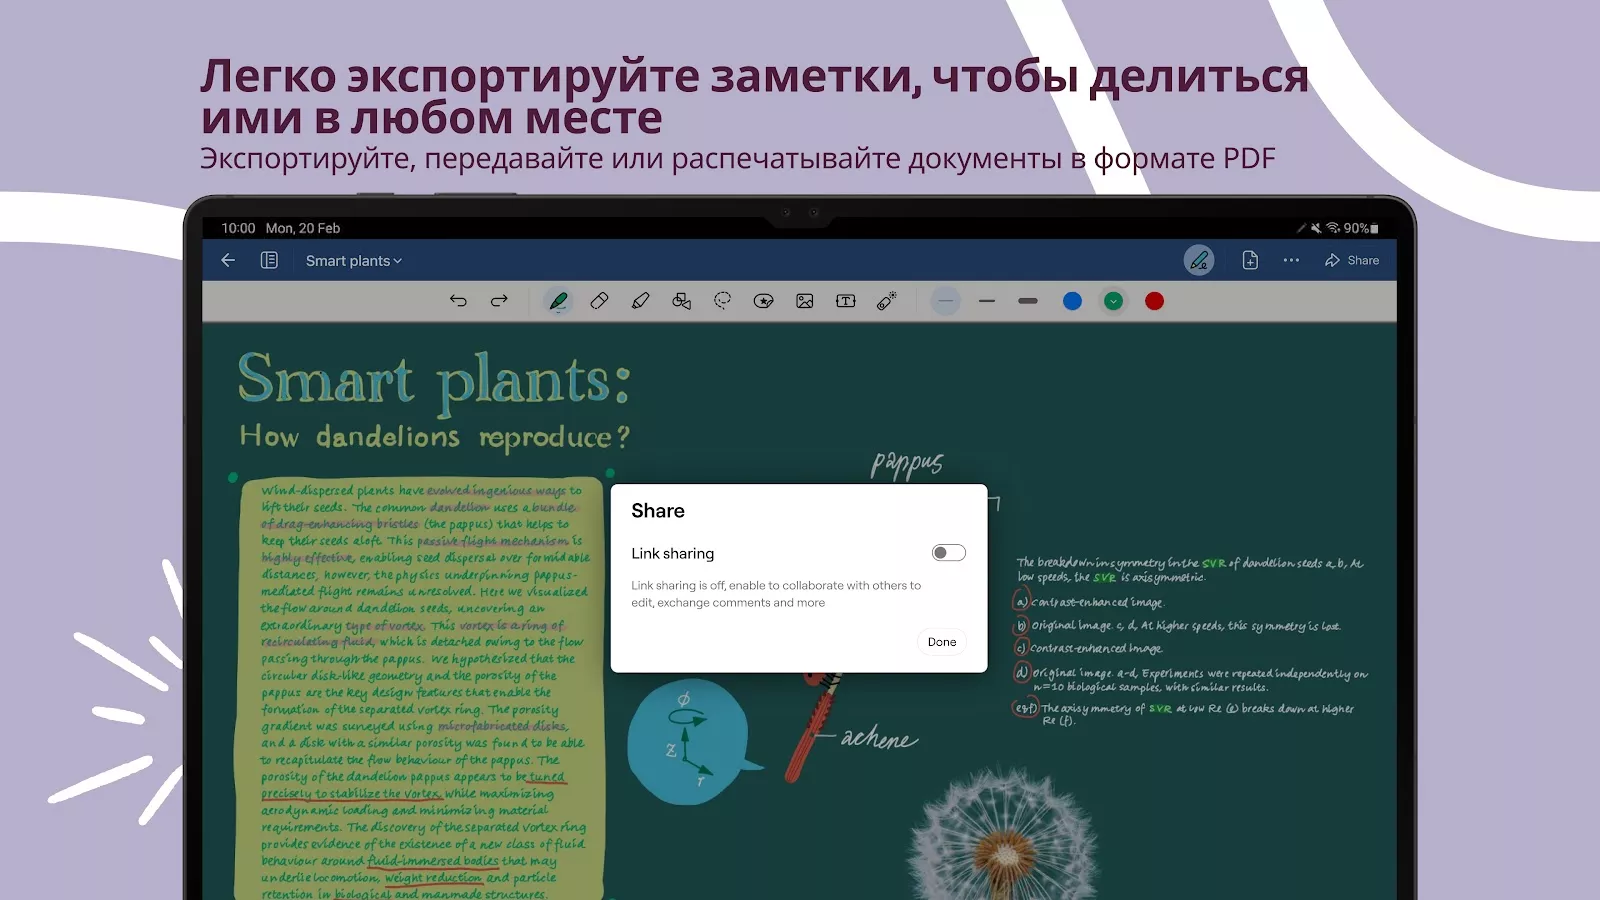Click the 'b' original image note line

click(1177, 626)
